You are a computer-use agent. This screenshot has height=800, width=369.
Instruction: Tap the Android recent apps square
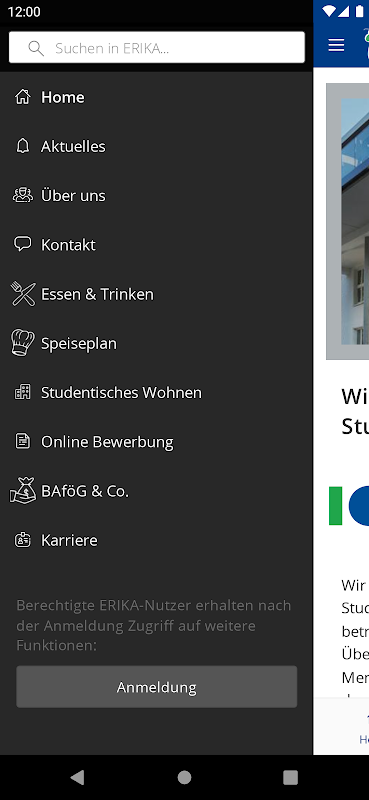(x=290, y=777)
